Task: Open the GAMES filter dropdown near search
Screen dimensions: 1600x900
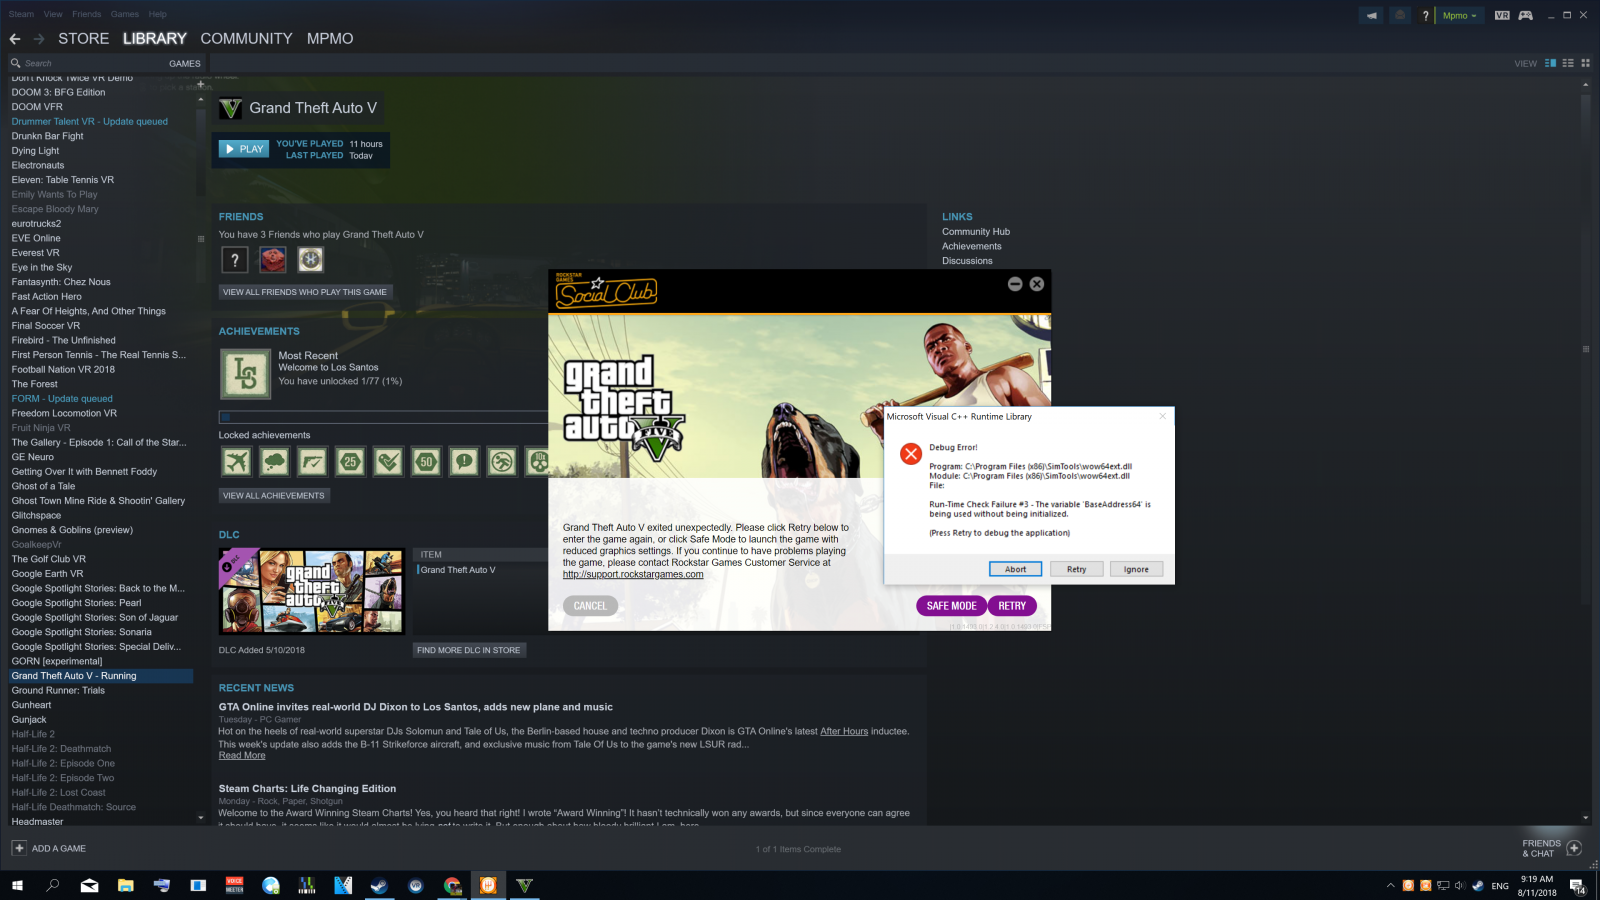Action: pos(185,63)
